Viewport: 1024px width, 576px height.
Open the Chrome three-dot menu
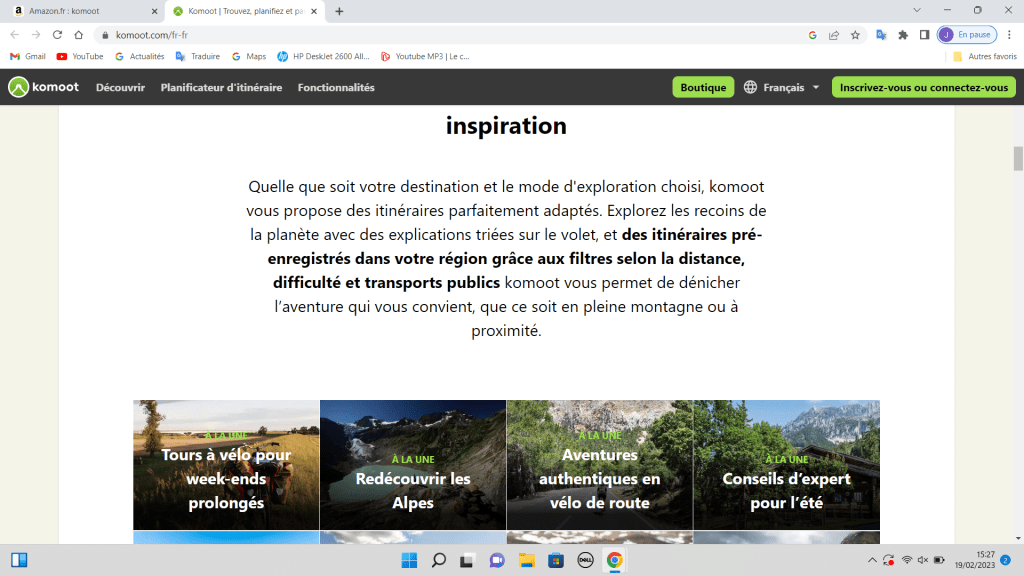1009,34
